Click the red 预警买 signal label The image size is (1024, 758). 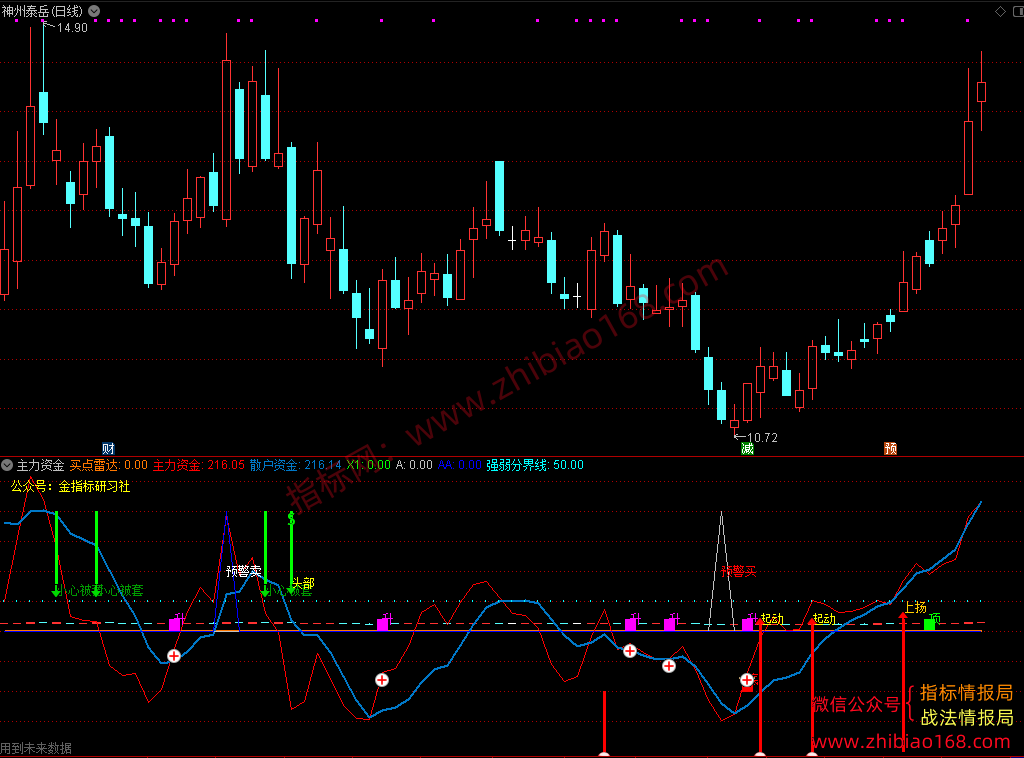(739, 571)
